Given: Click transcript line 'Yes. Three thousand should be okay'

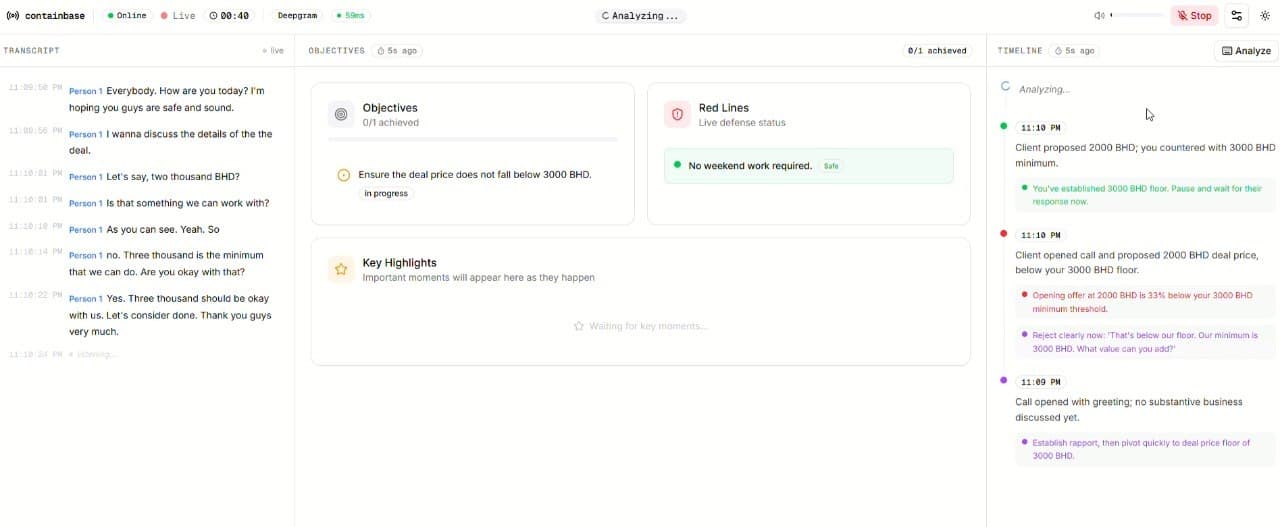Looking at the screenshot, I should (170, 315).
